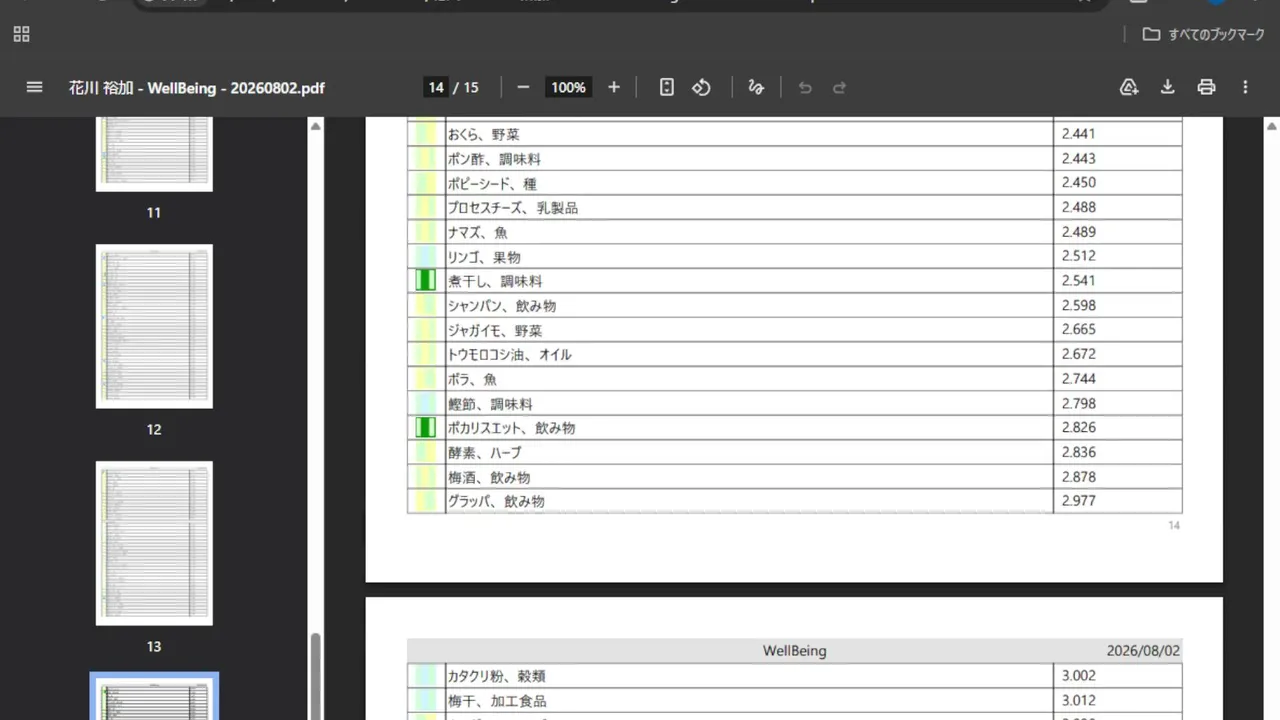Click the file title 花川 裕加 - WellBeing

click(x=197, y=88)
